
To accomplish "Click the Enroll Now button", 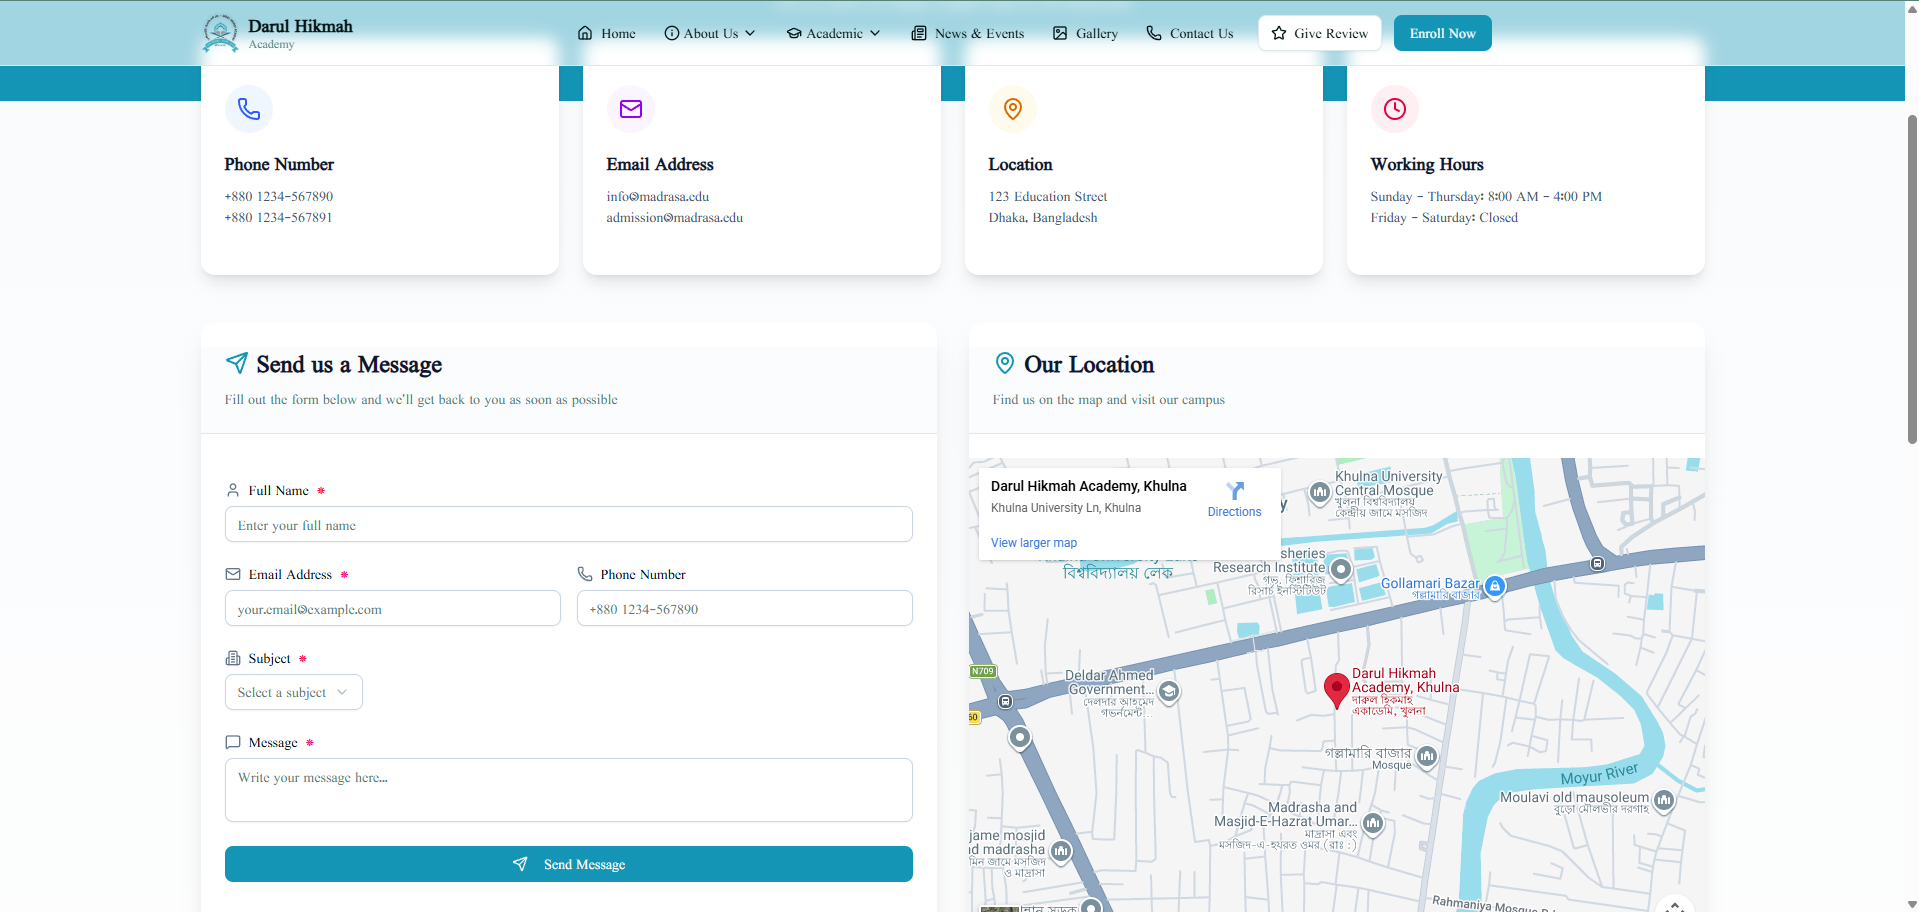I will 1442,33.
